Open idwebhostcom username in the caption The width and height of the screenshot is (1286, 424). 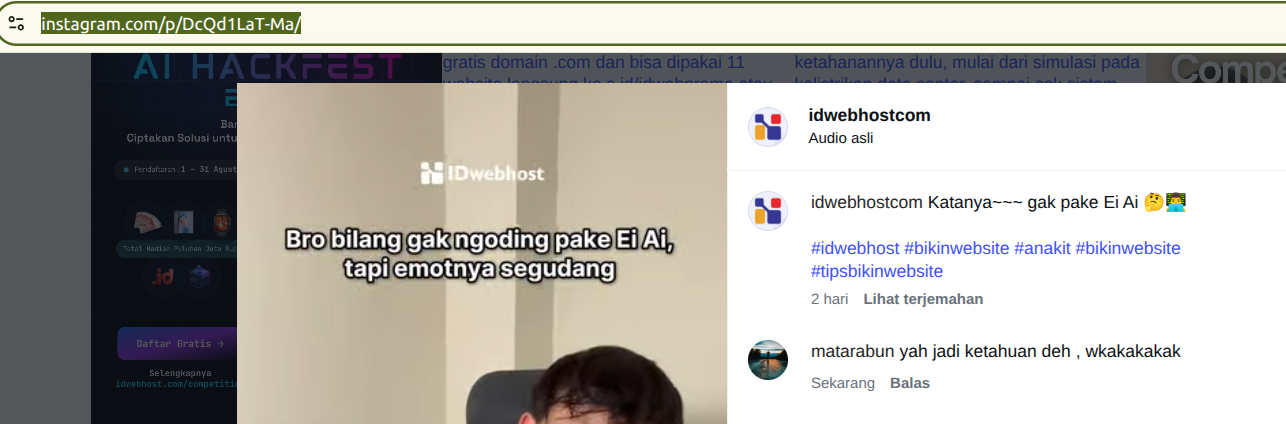866,203
